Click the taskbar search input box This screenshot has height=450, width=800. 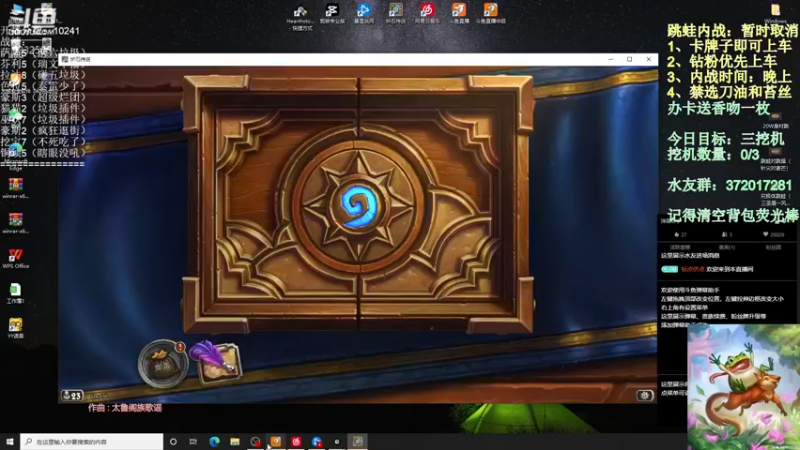click(92, 441)
